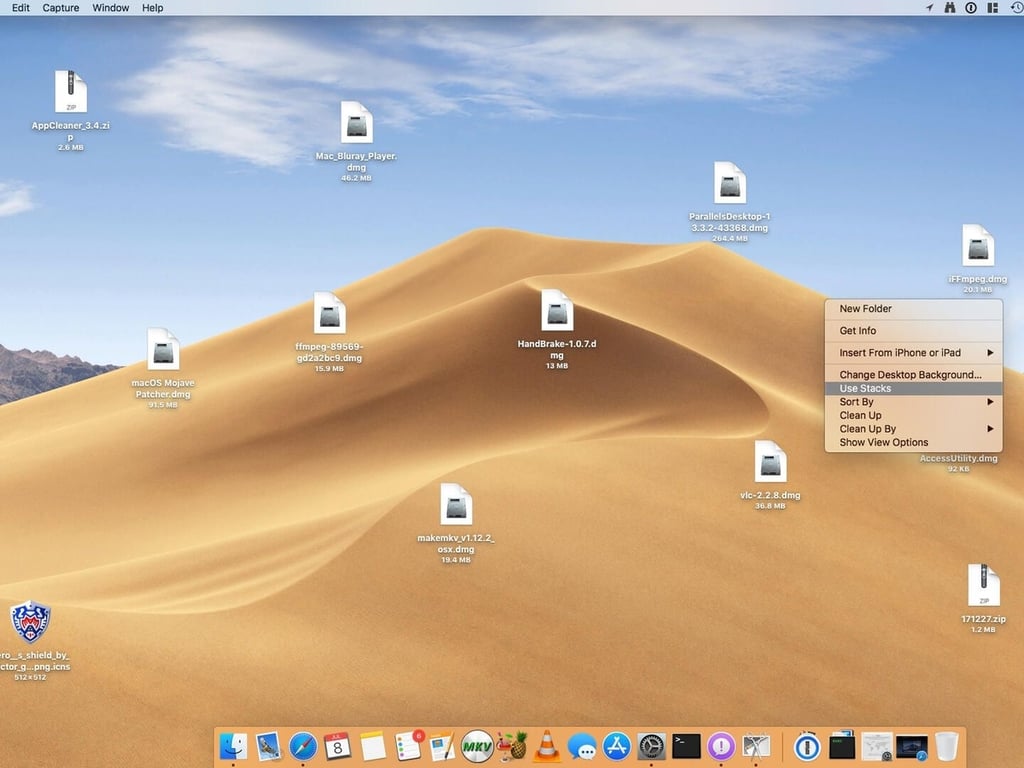Select AppCleaner_3.4.zip file on desktop

click(71, 91)
